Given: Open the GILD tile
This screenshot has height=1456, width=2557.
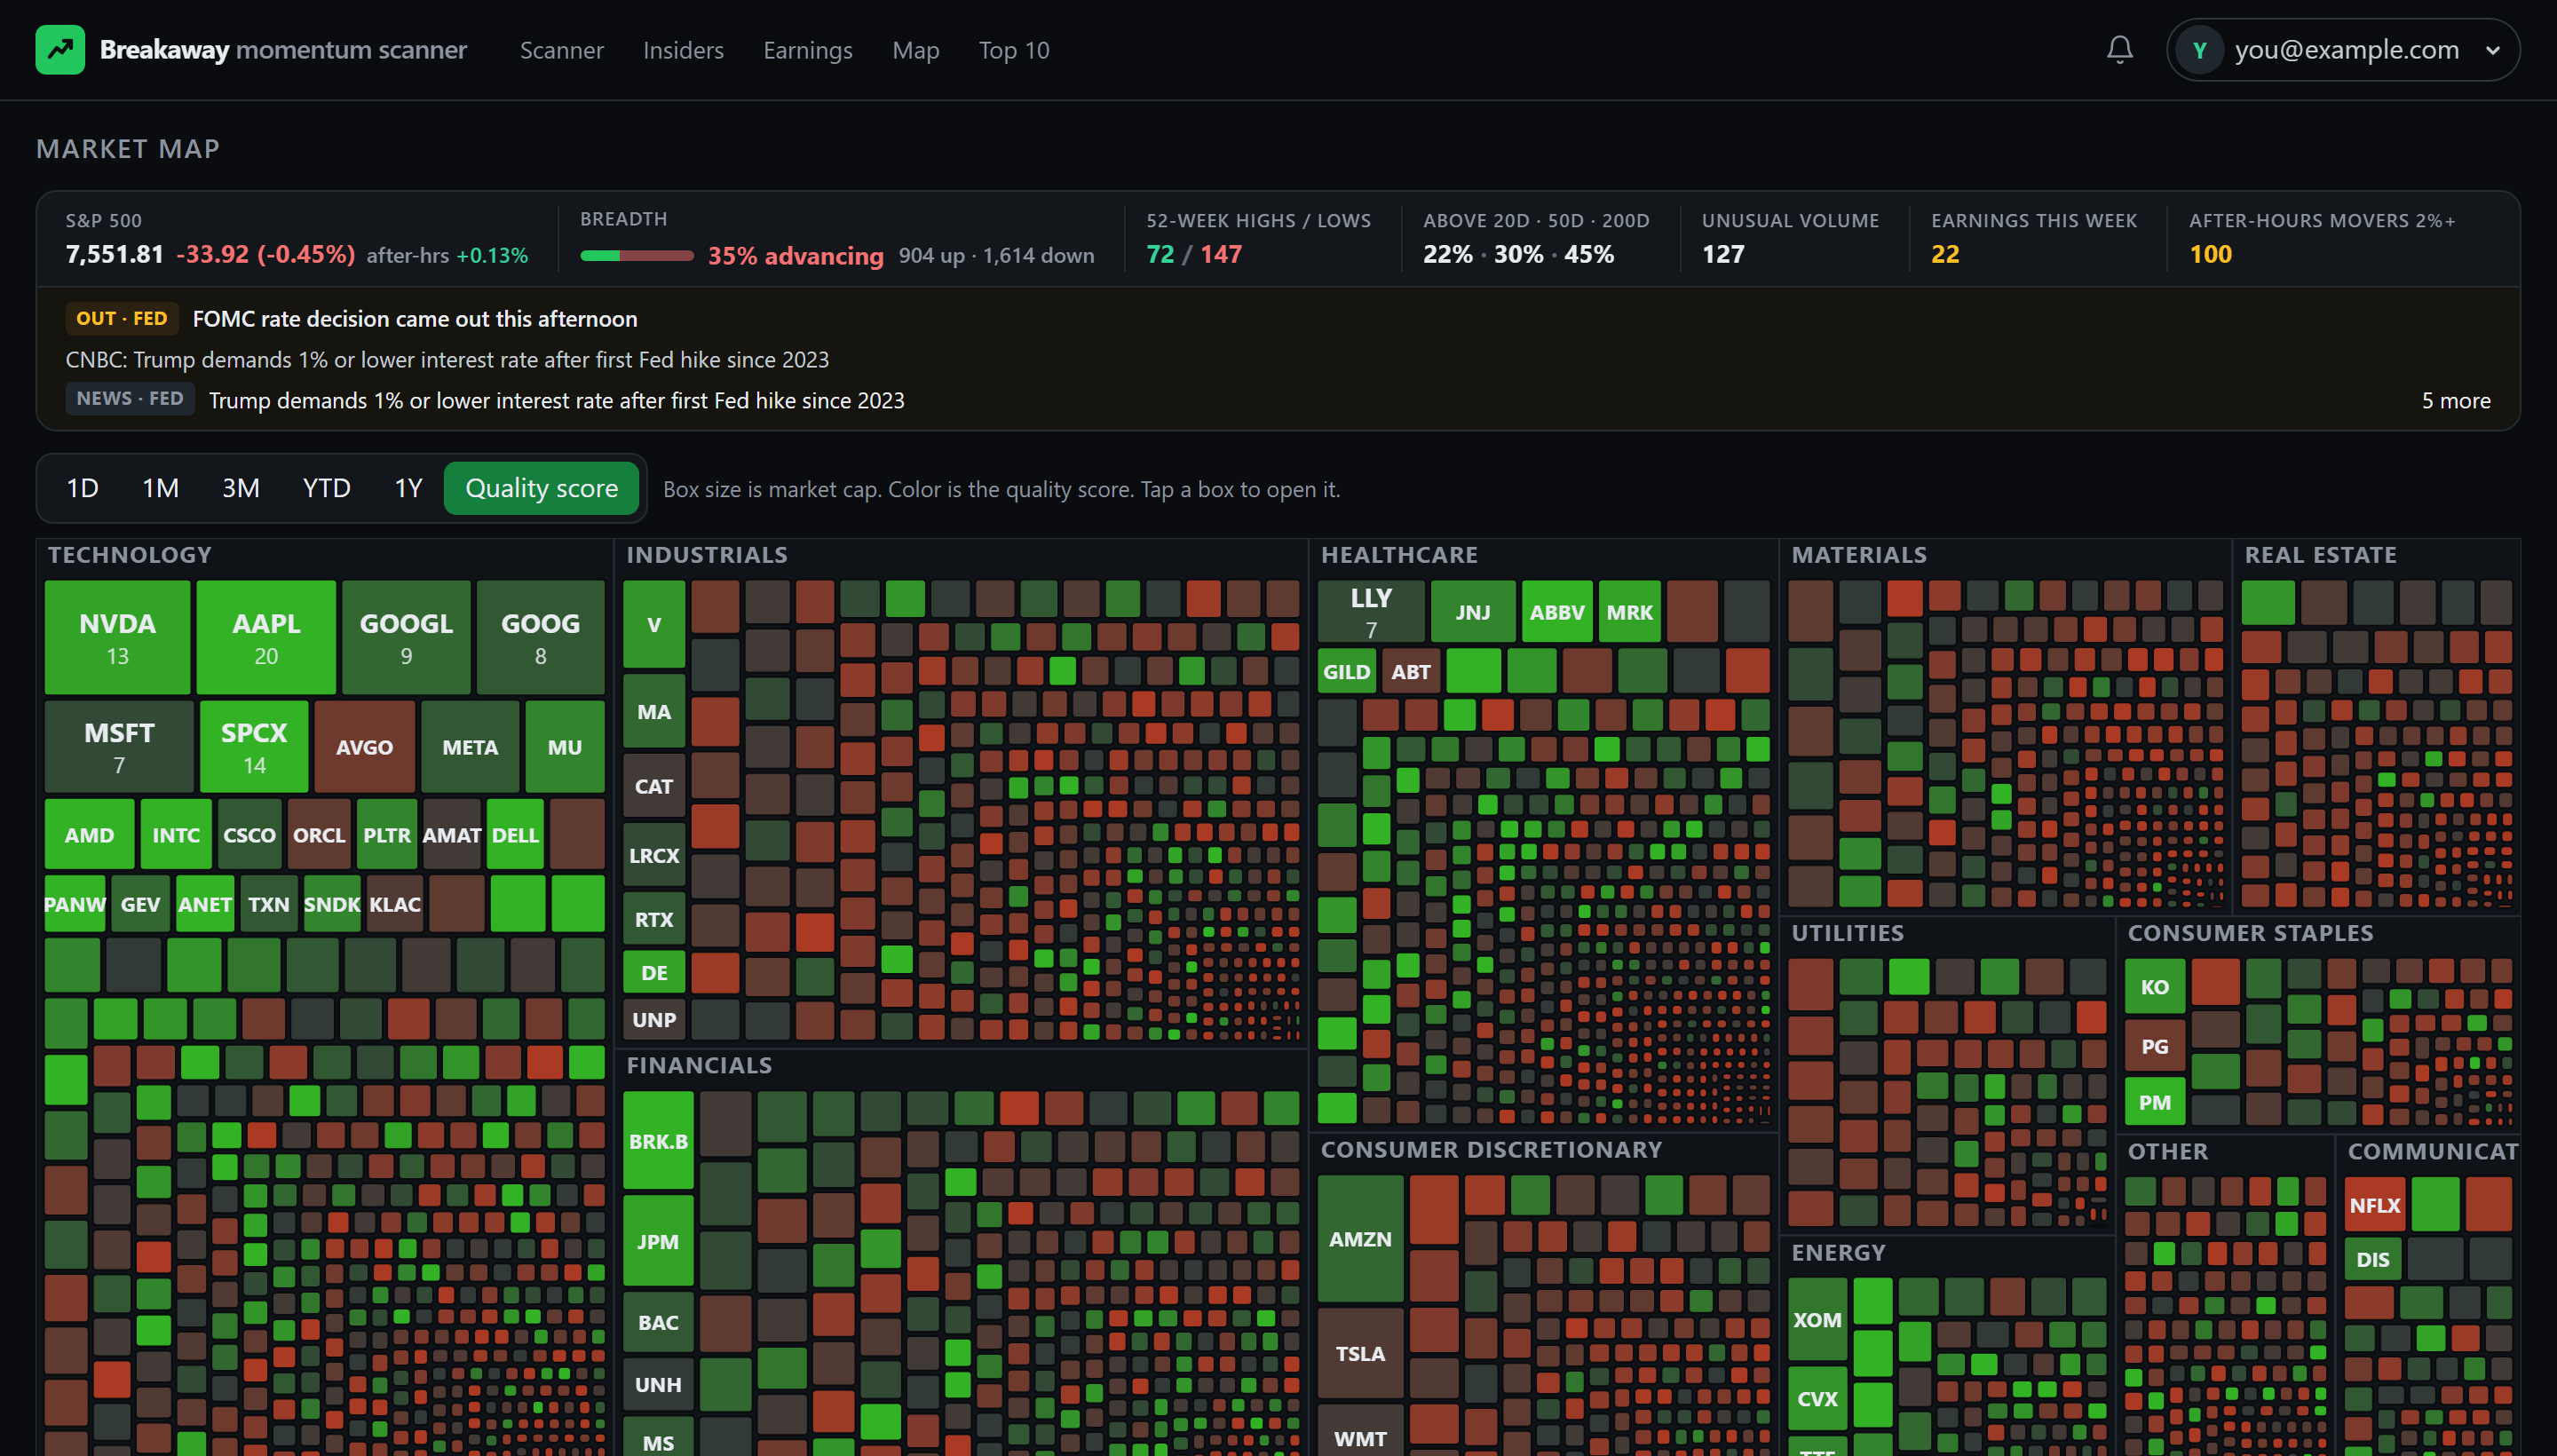Looking at the screenshot, I should 1346,671.
